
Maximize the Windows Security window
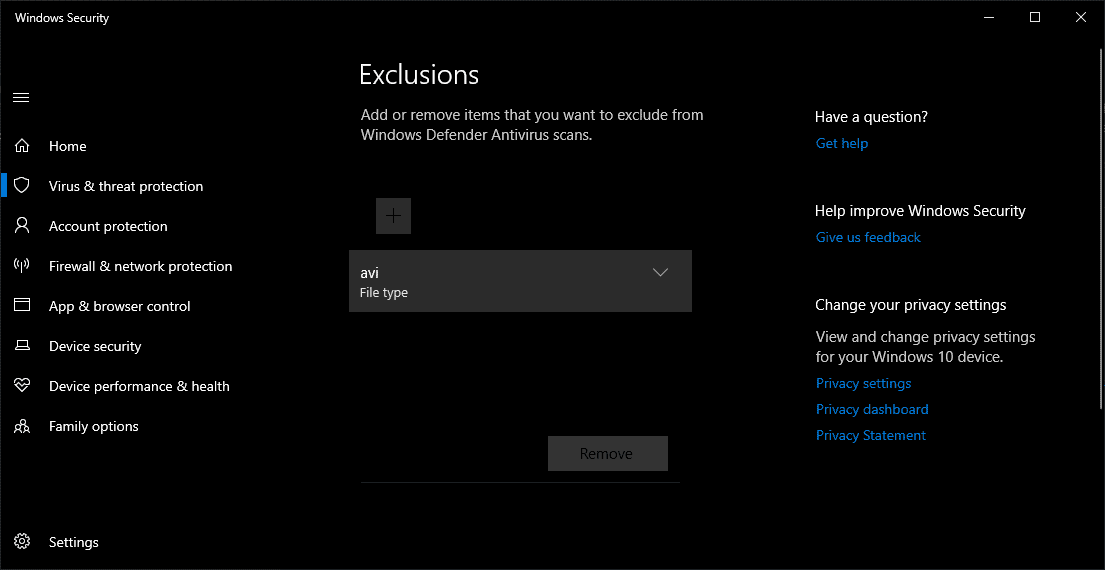[1035, 18]
